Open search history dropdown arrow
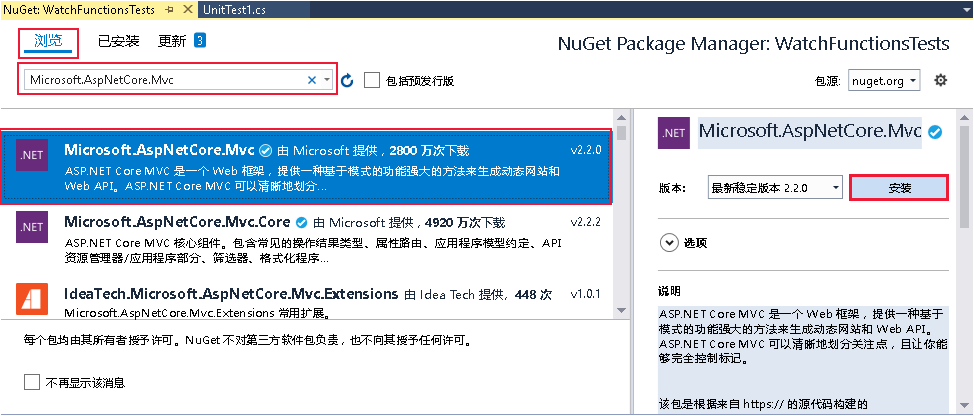974x416 pixels. pyautogui.click(x=327, y=80)
